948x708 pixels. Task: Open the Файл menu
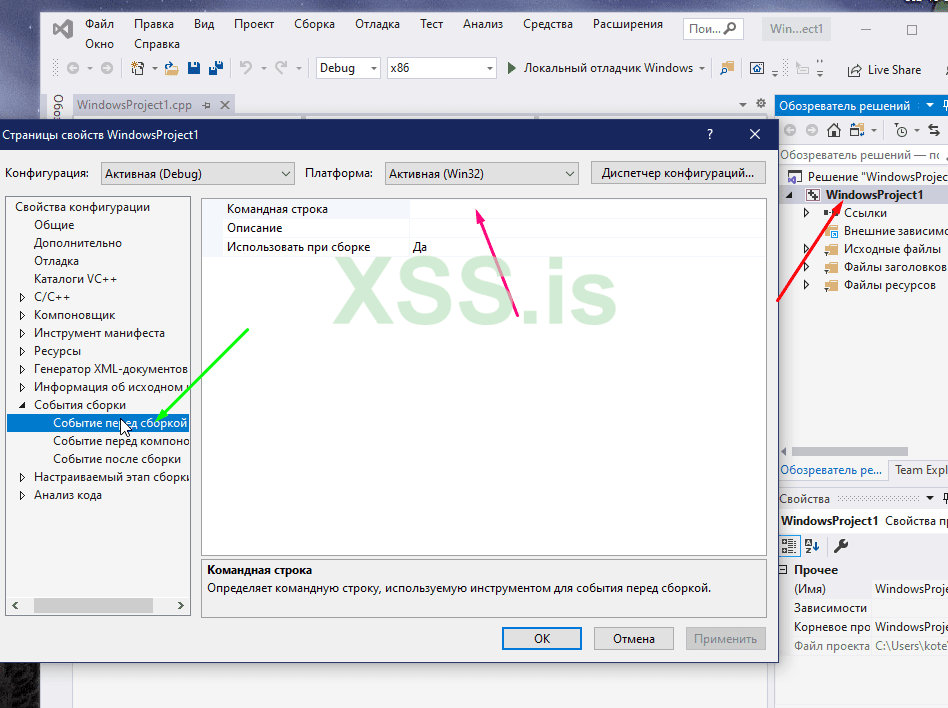[x=99, y=24]
